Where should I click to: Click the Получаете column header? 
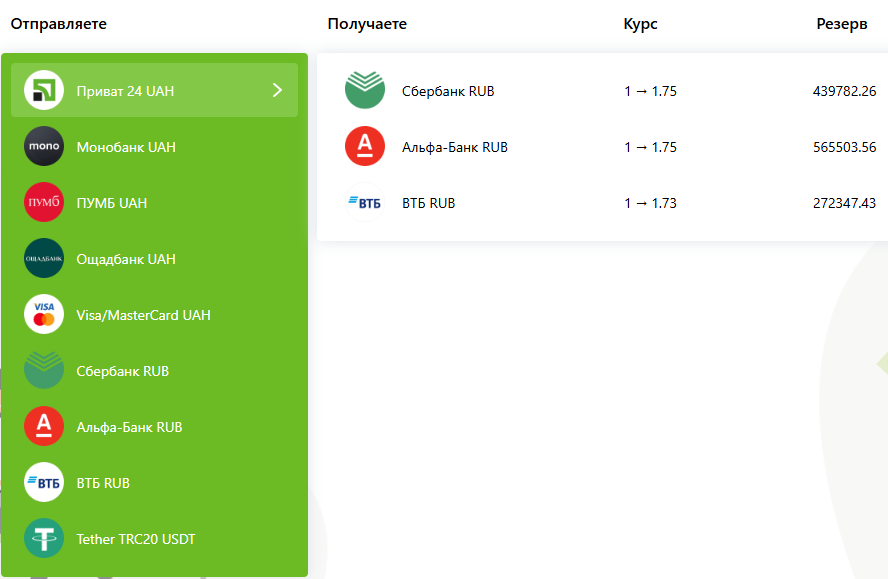(367, 24)
